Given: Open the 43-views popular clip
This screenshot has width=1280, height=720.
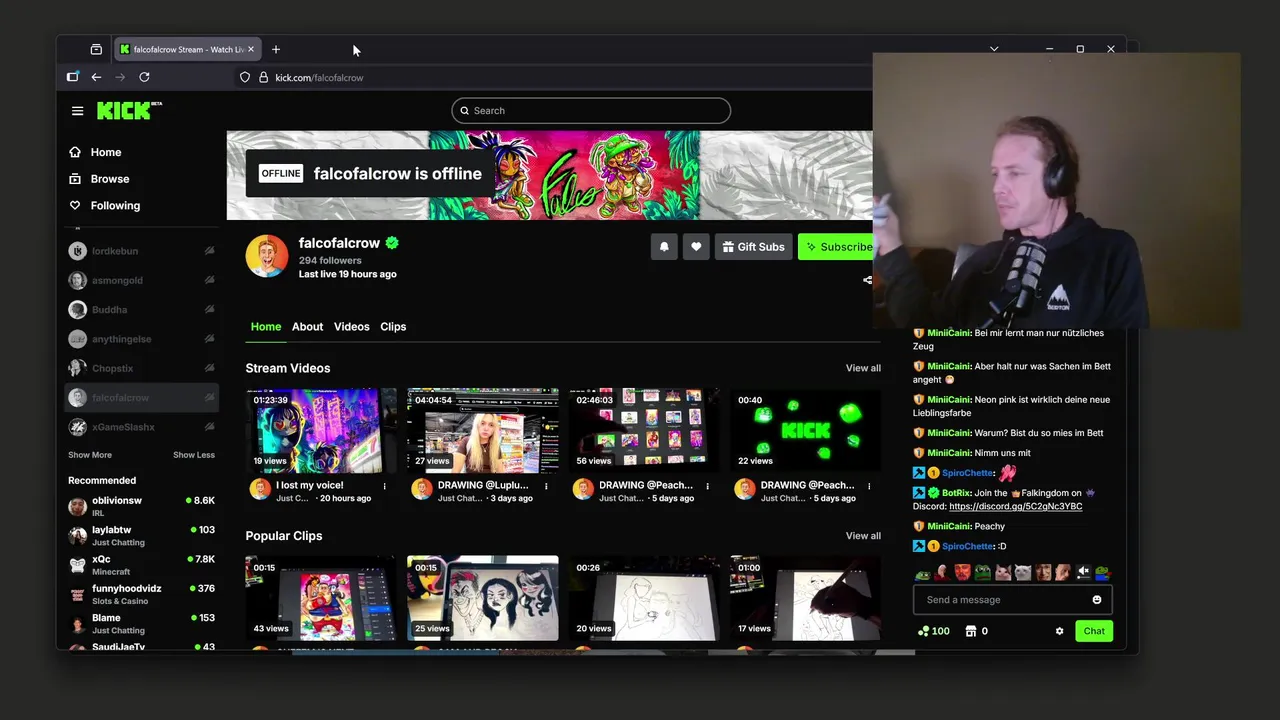Looking at the screenshot, I should pos(321,598).
